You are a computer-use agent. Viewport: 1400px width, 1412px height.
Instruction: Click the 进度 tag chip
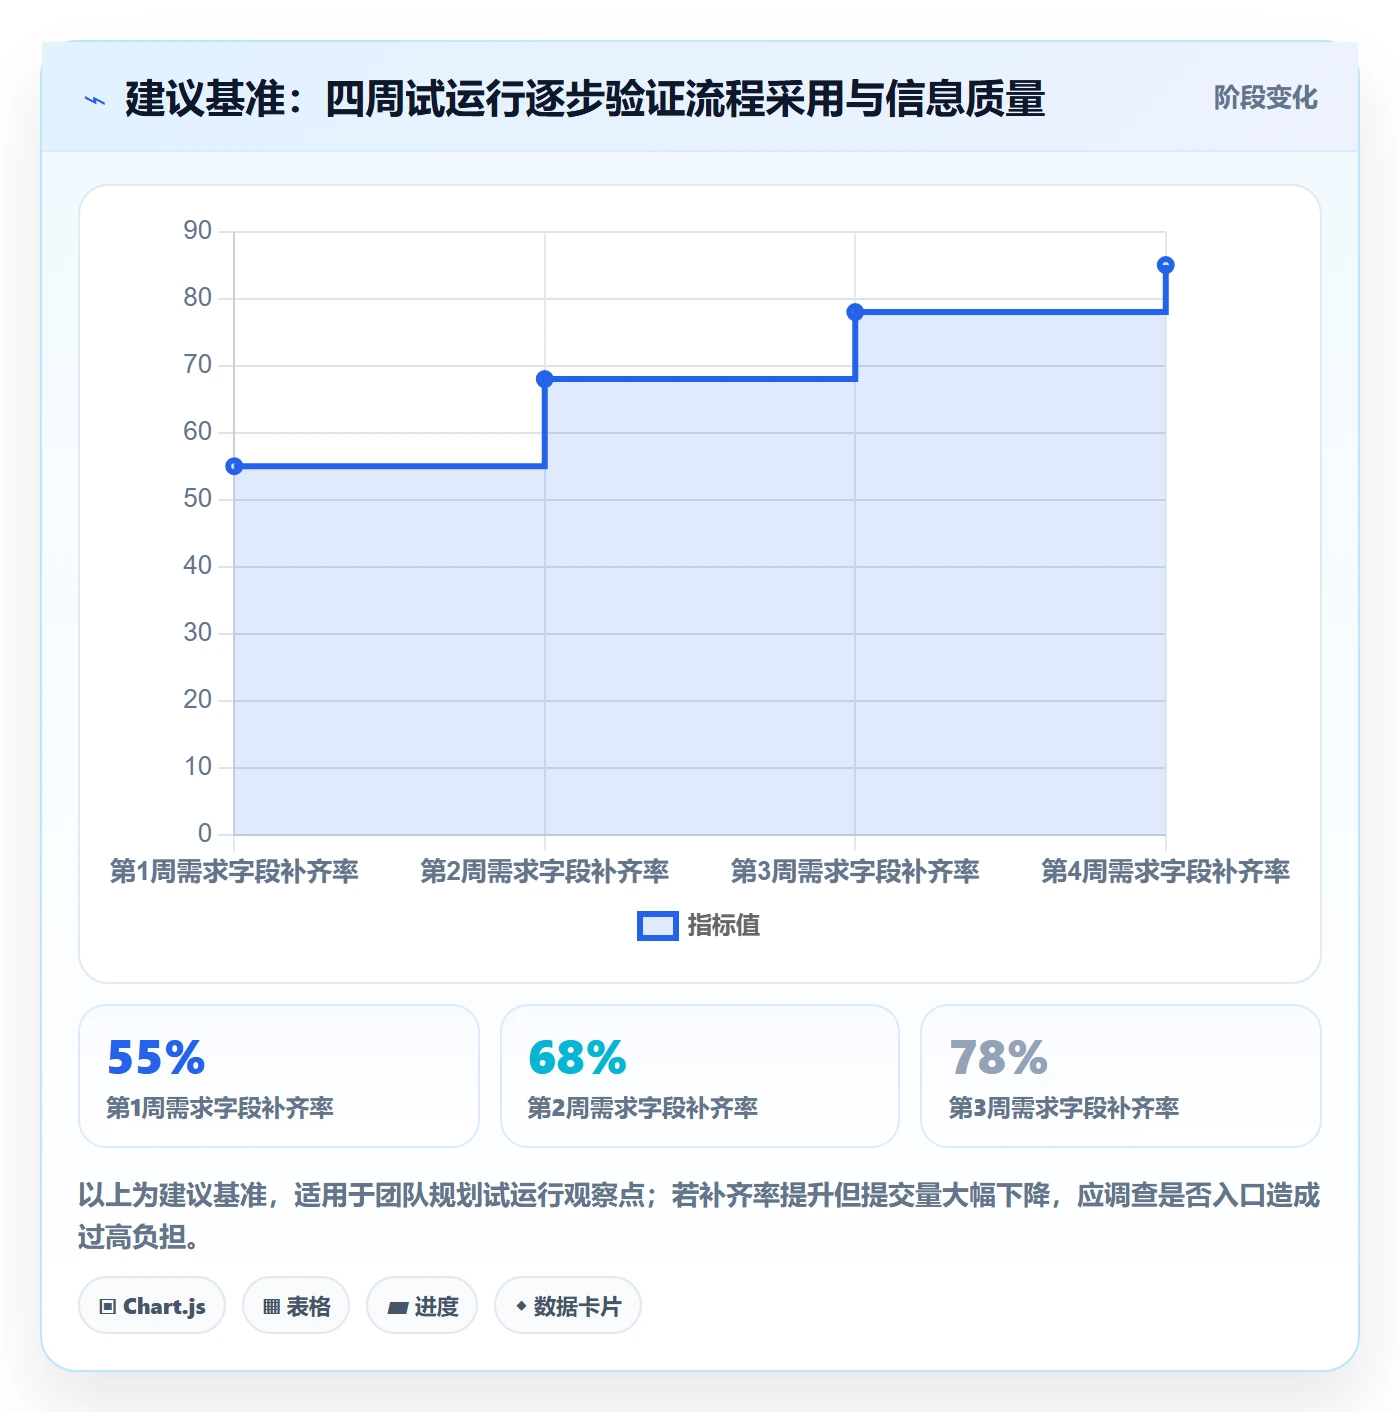pos(422,1306)
